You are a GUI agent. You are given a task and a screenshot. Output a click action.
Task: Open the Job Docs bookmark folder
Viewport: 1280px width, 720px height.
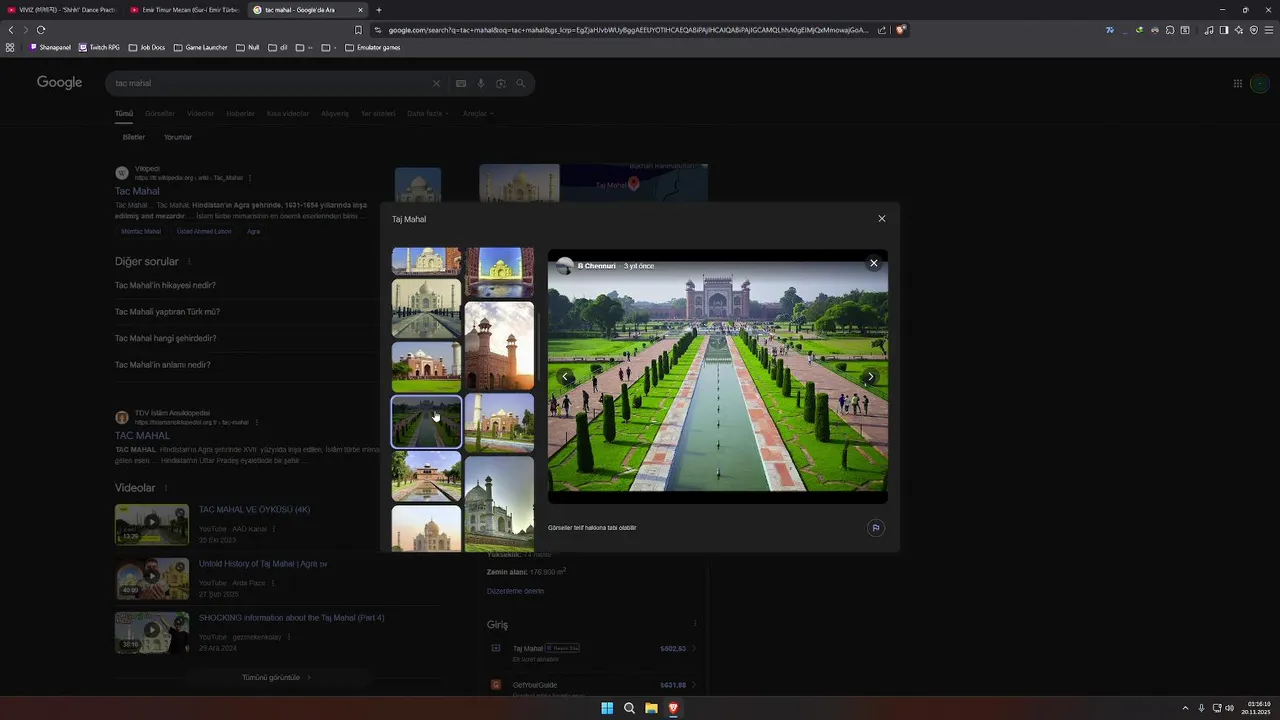pyautogui.click(x=146, y=47)
